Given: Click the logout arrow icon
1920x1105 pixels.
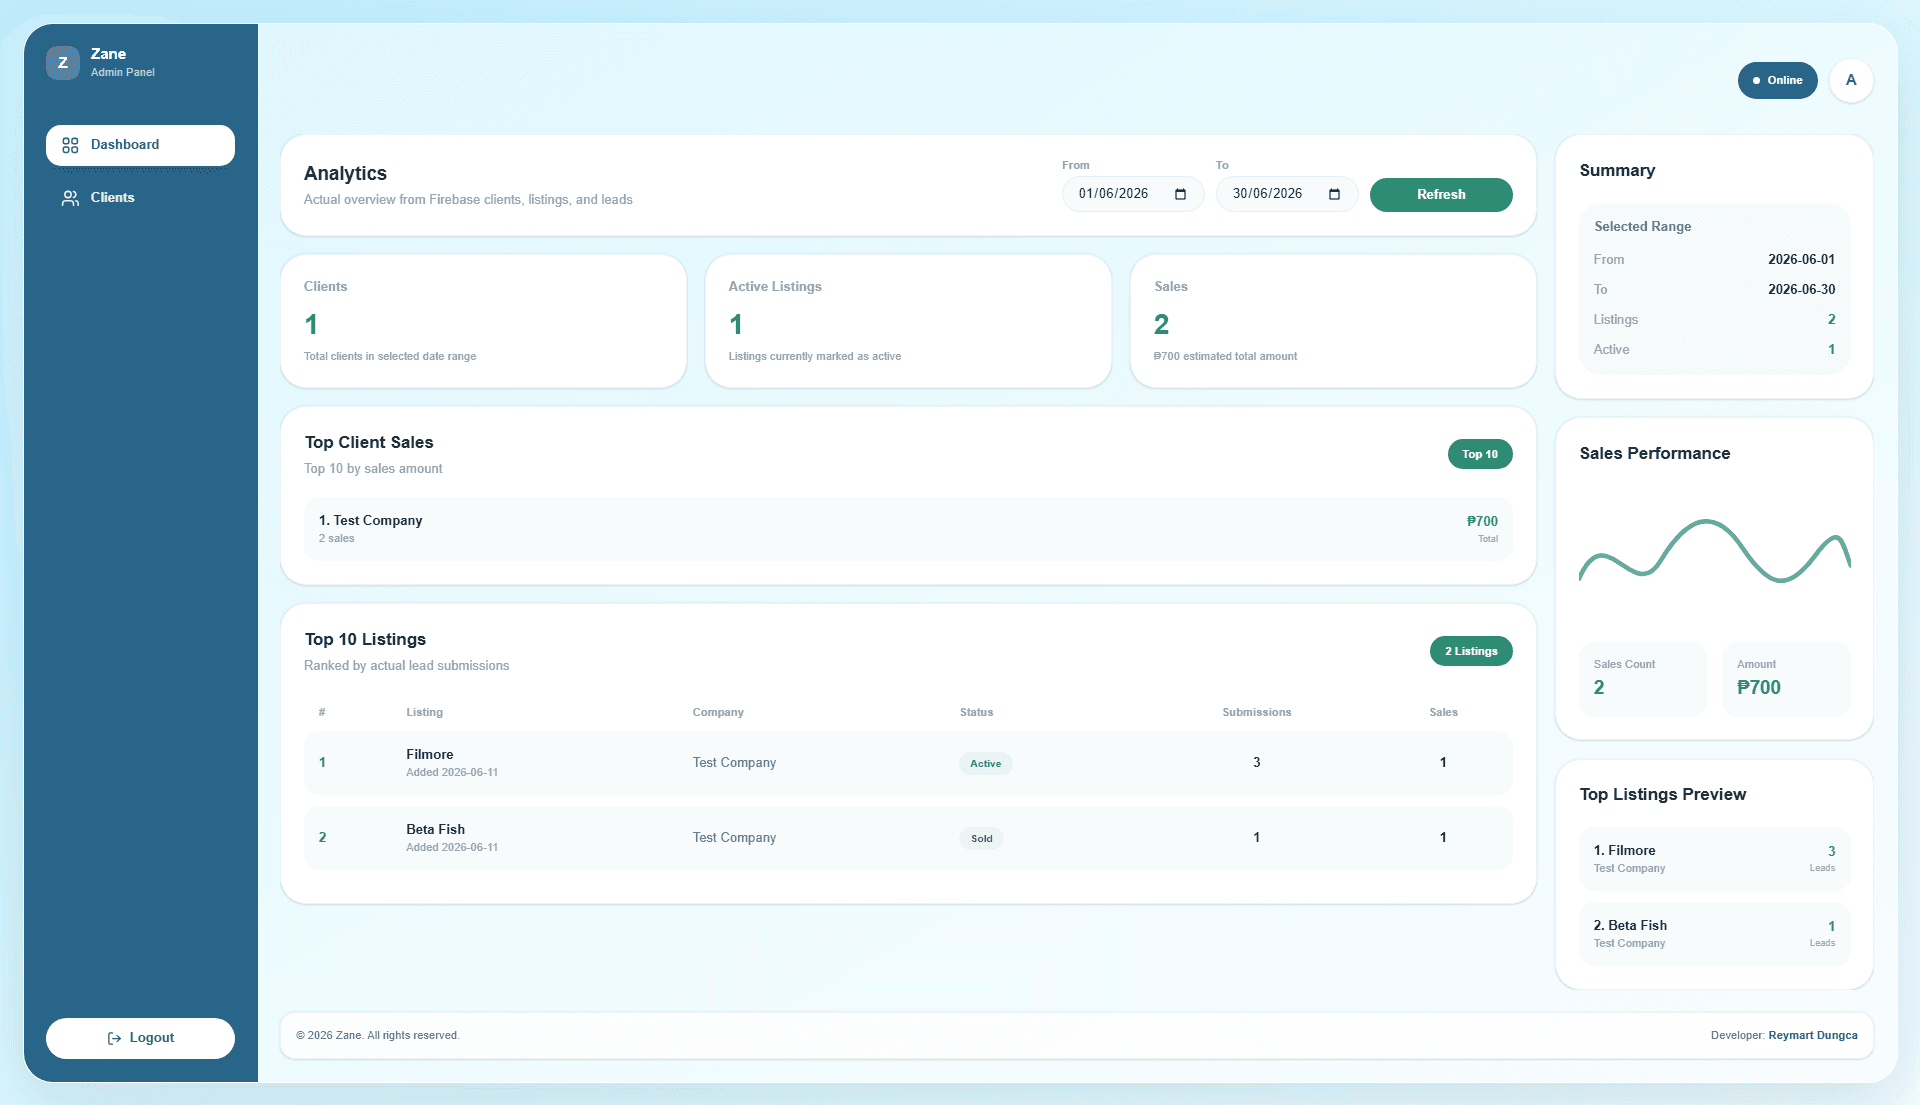Looking at the screenshot, I should (114, 1038).
